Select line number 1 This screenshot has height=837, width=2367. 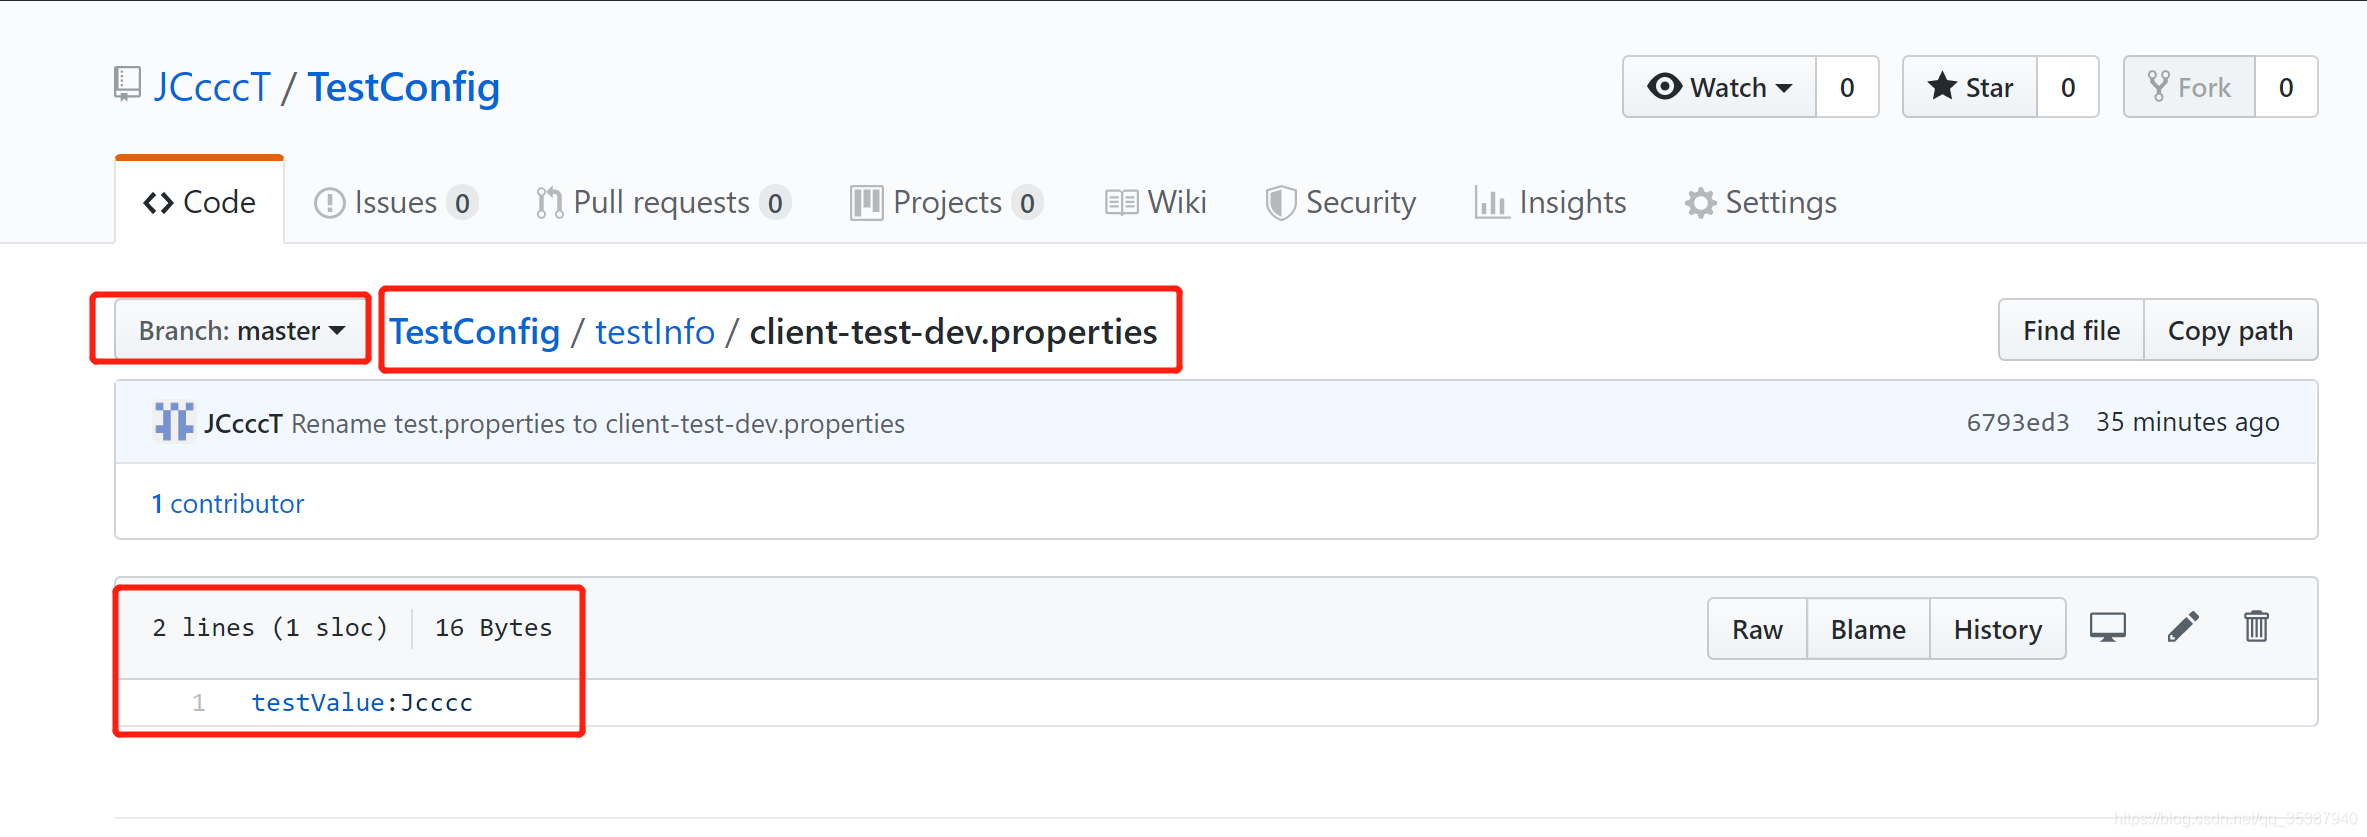[199, 703]
